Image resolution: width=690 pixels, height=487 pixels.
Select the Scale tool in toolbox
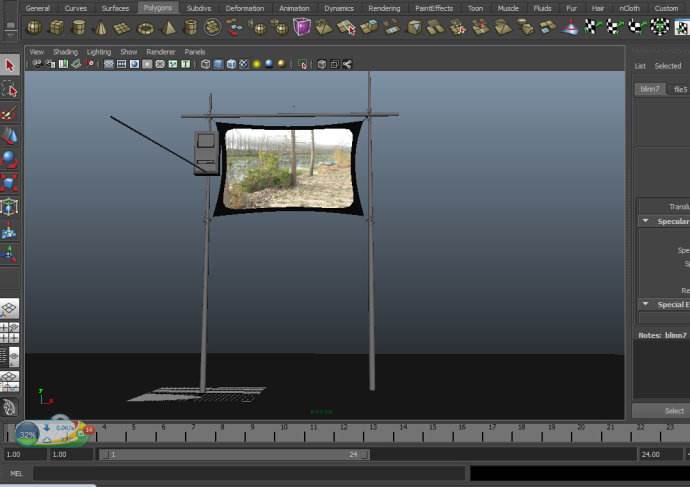[10, 183]
